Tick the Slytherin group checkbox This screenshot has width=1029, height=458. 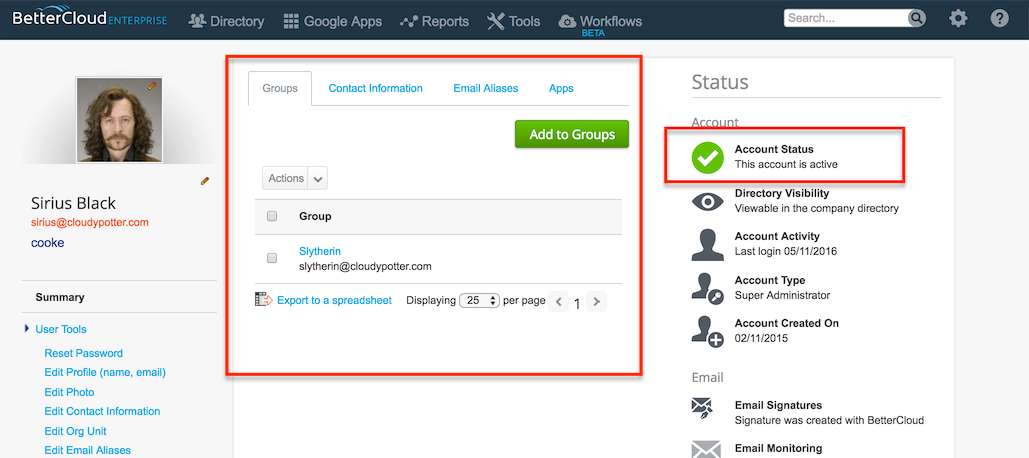tap(272, 259)
